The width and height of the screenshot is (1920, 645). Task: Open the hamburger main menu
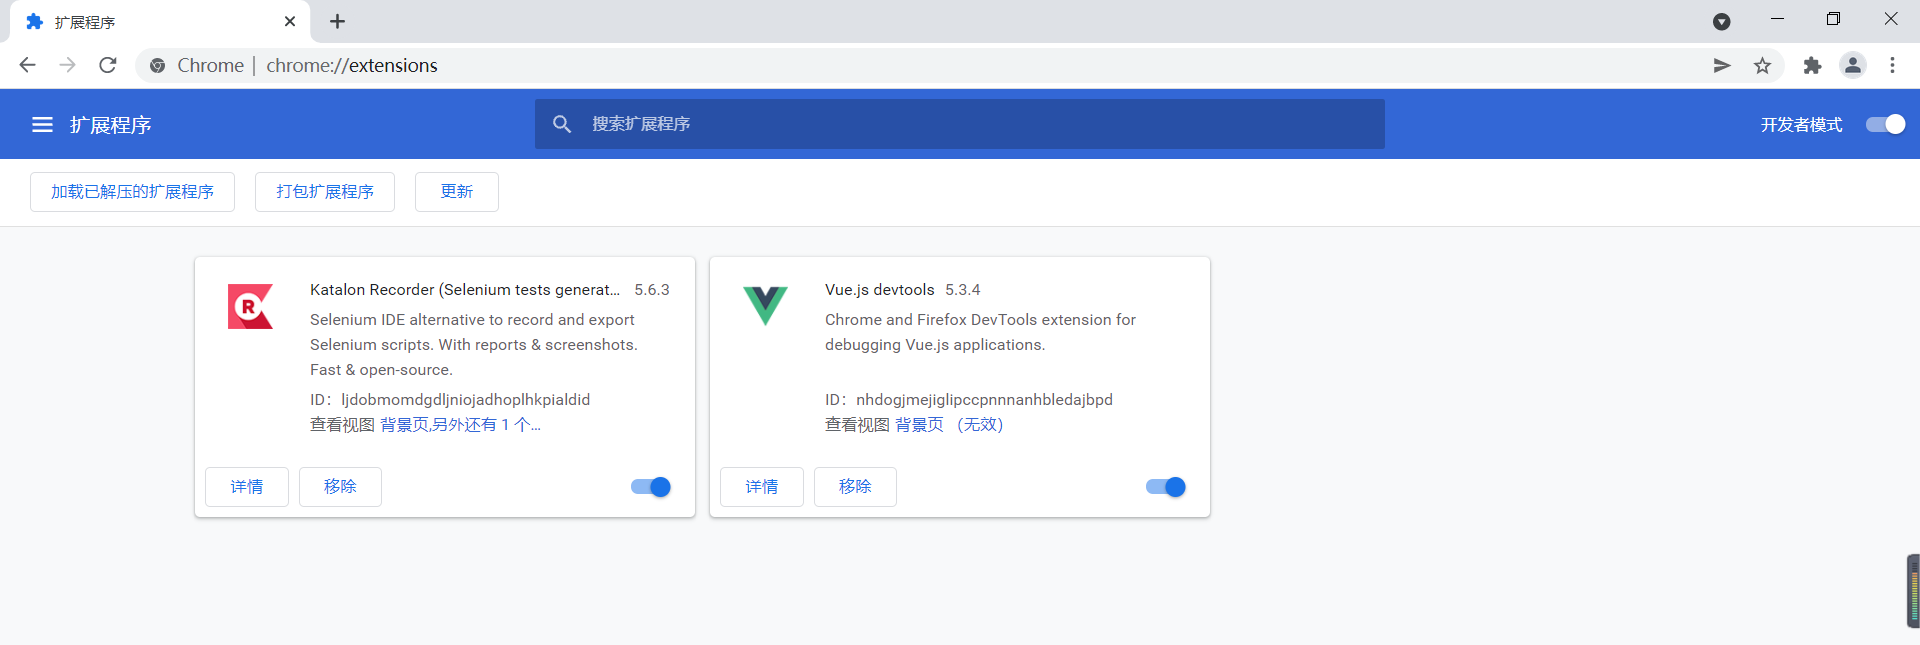[42, 125]
